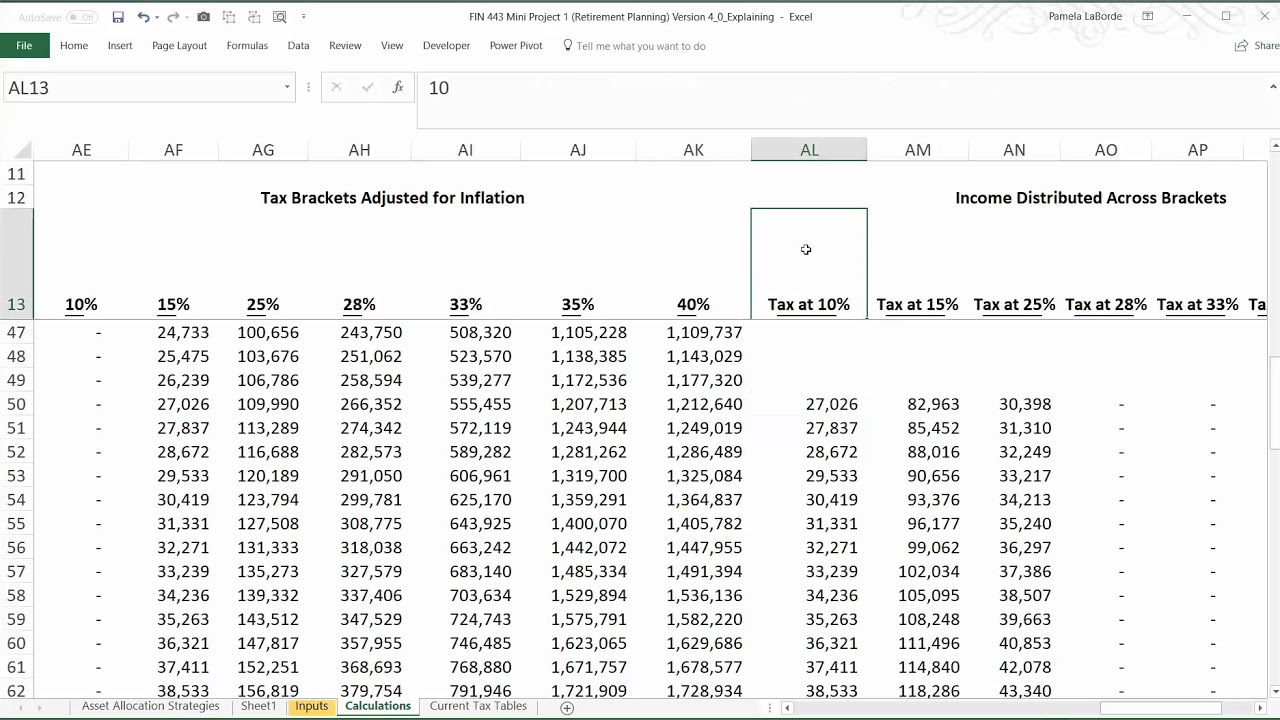1280x720 pixels.
Task: Select cell value 82,963
Action: (933, 405)
